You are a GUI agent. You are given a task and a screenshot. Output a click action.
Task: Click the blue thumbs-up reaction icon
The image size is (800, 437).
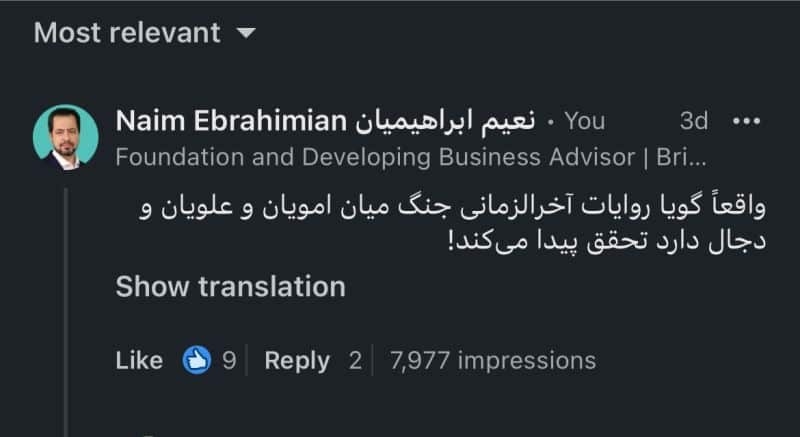tap(197, 360)
